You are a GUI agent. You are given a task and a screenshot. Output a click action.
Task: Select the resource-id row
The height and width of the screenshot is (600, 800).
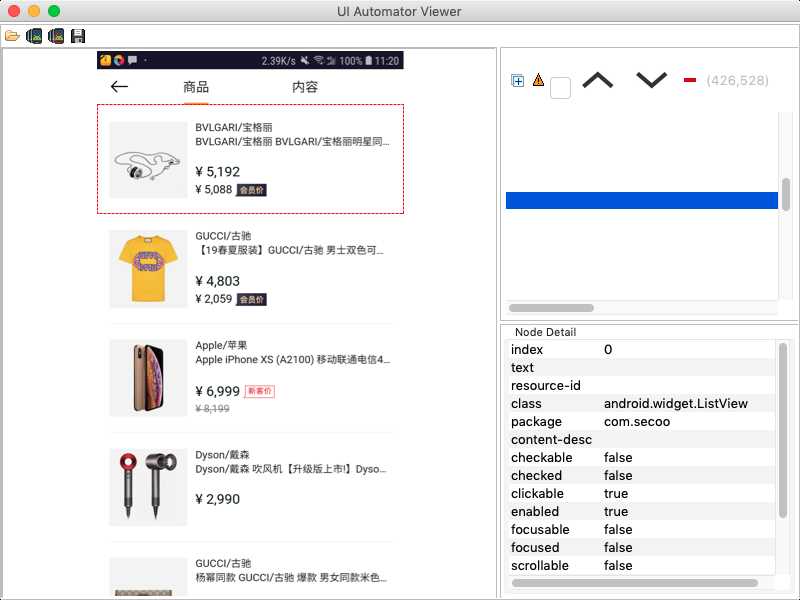[x=641, y=386]
